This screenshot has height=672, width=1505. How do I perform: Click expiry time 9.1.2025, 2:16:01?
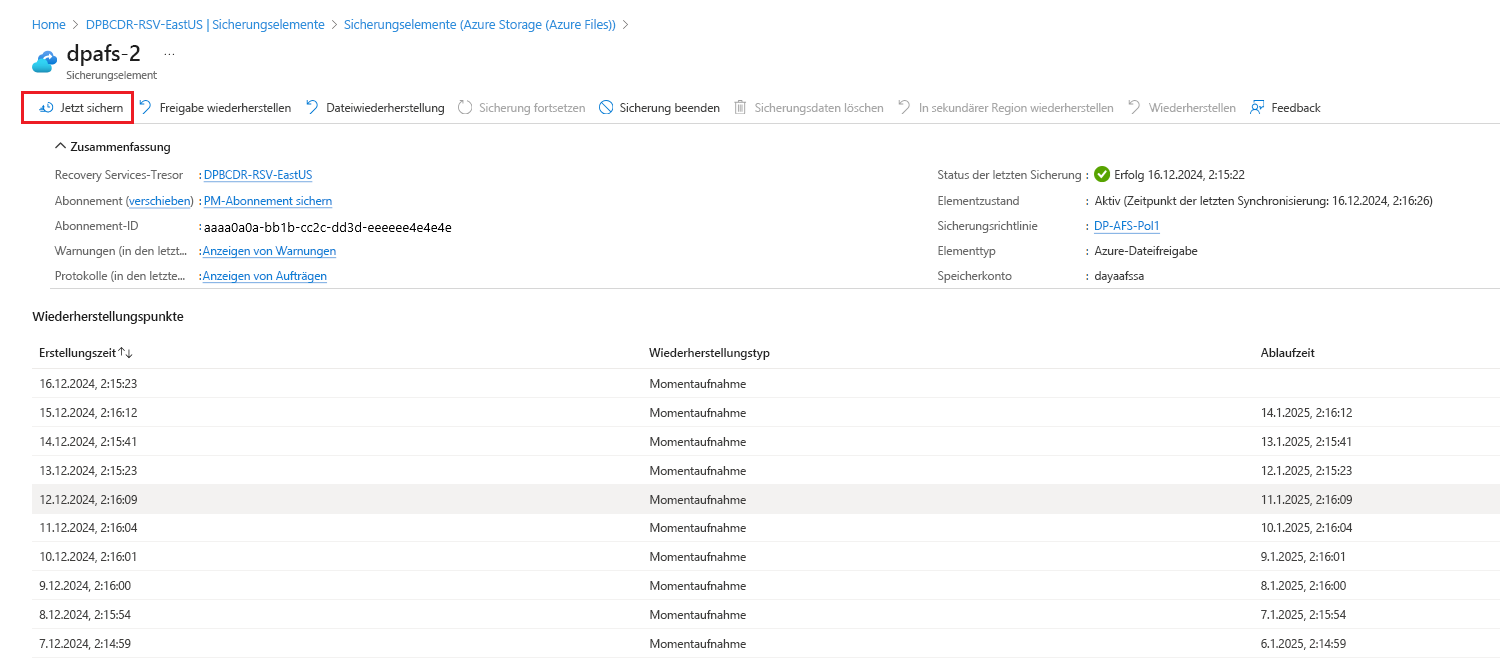click(1304, 557)
